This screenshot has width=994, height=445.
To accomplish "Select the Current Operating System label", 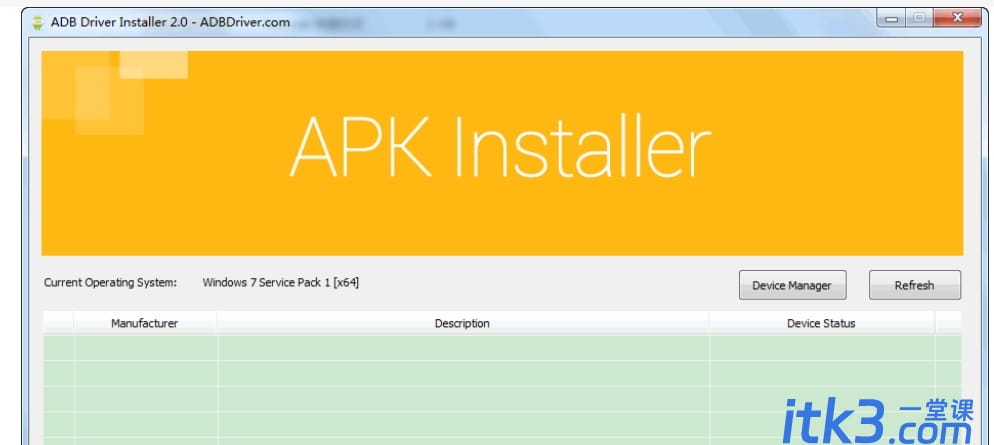I will point(110,283).
